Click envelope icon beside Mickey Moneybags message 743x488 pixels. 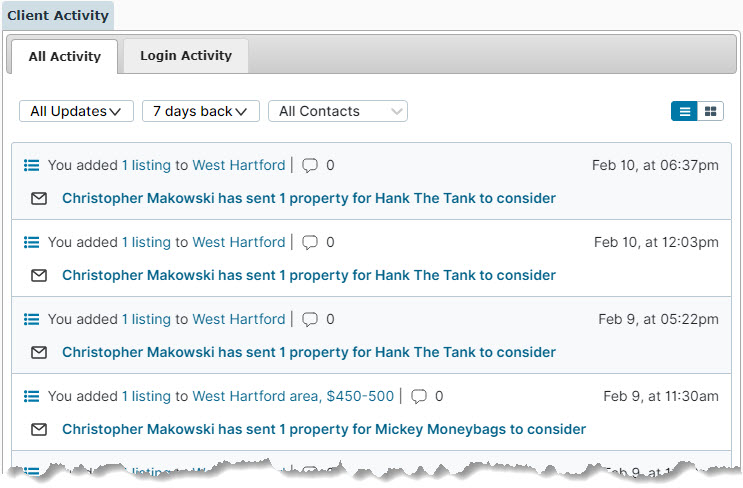[39, 429]
